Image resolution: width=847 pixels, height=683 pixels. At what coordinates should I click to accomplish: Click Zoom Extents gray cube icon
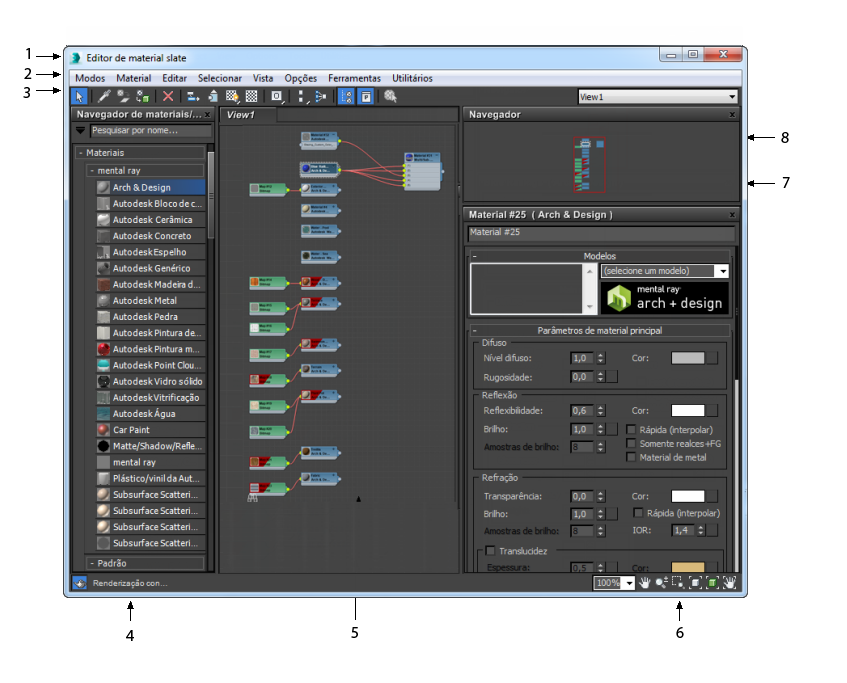[x=695, y=583]
